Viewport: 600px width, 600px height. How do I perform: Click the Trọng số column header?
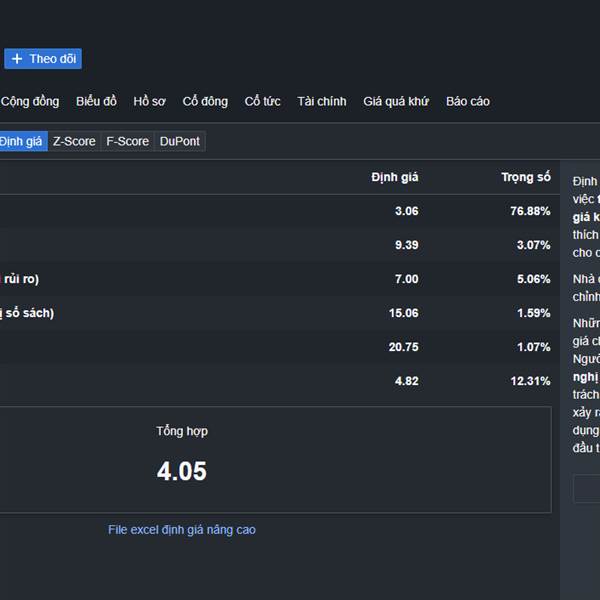pos(525,177)
